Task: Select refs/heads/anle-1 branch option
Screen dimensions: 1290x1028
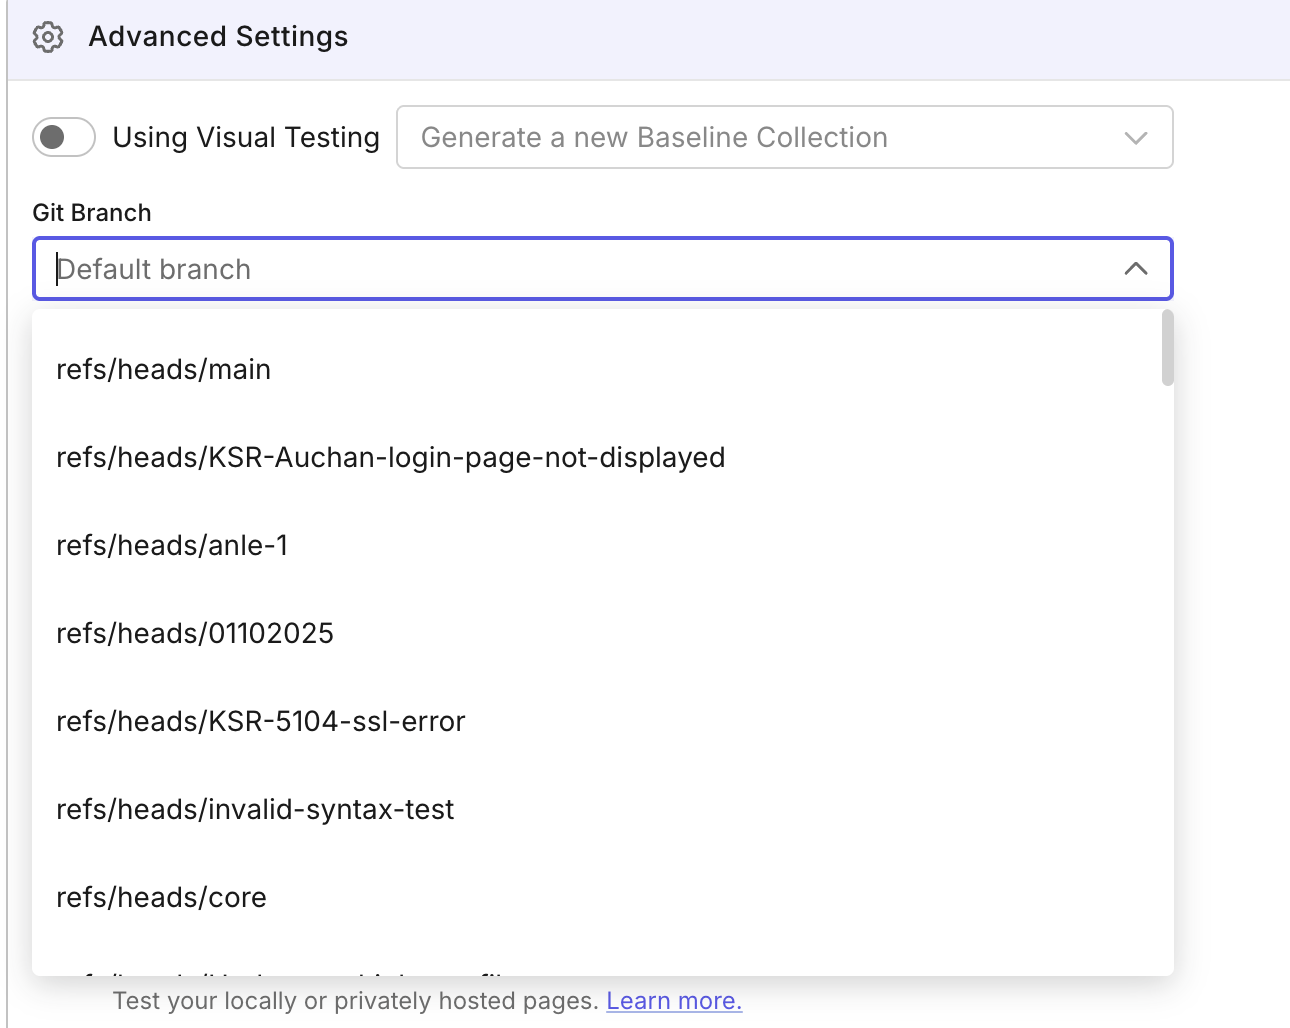Action: 603,545
